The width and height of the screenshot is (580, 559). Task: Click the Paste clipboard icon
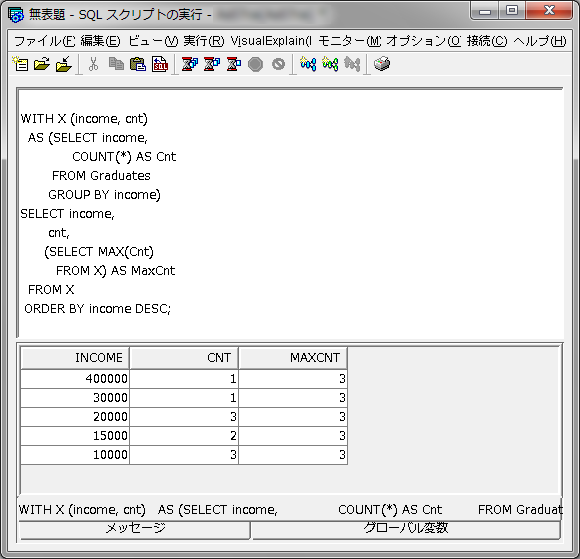[138, 64]
